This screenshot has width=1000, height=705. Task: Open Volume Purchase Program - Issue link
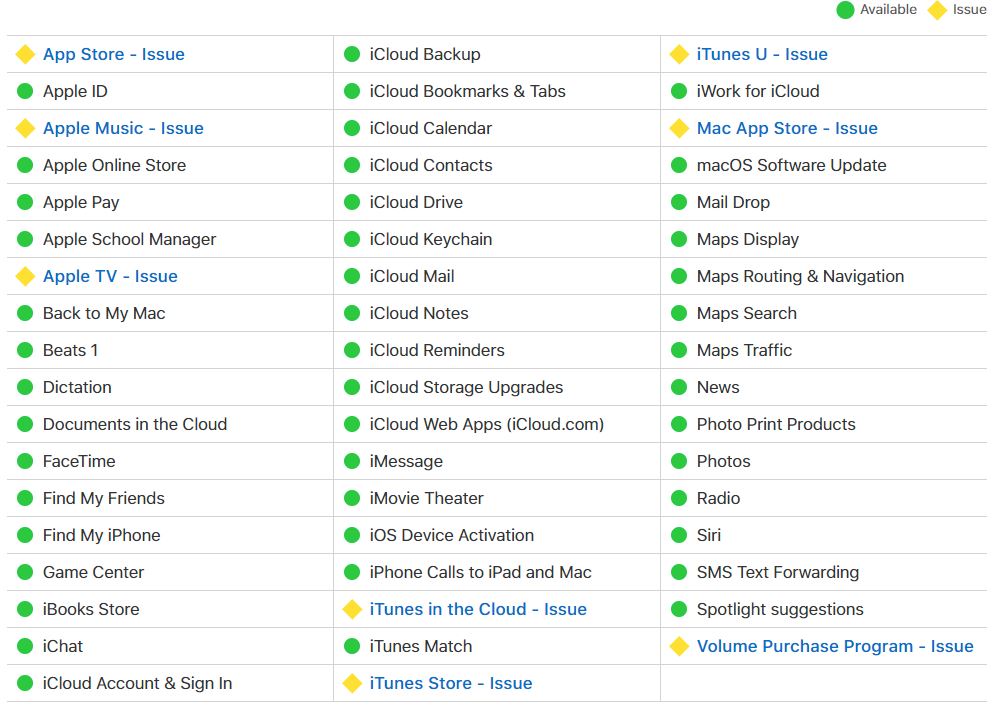[x=835, y=646]
